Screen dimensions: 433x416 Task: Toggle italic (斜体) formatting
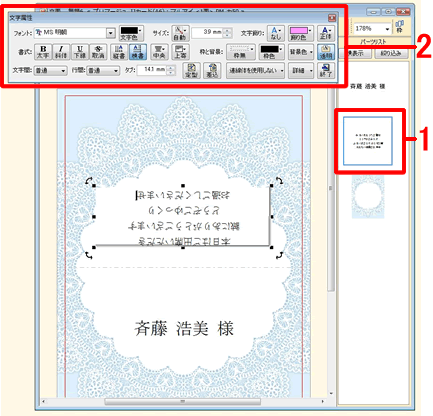coord(61,52)
